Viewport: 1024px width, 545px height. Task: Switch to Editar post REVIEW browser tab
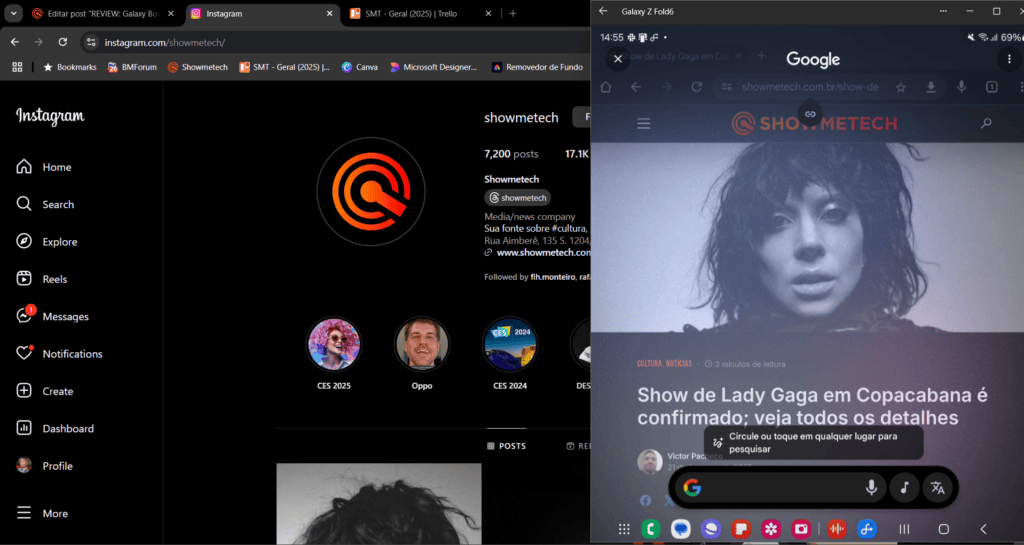[x=98, y=14]
